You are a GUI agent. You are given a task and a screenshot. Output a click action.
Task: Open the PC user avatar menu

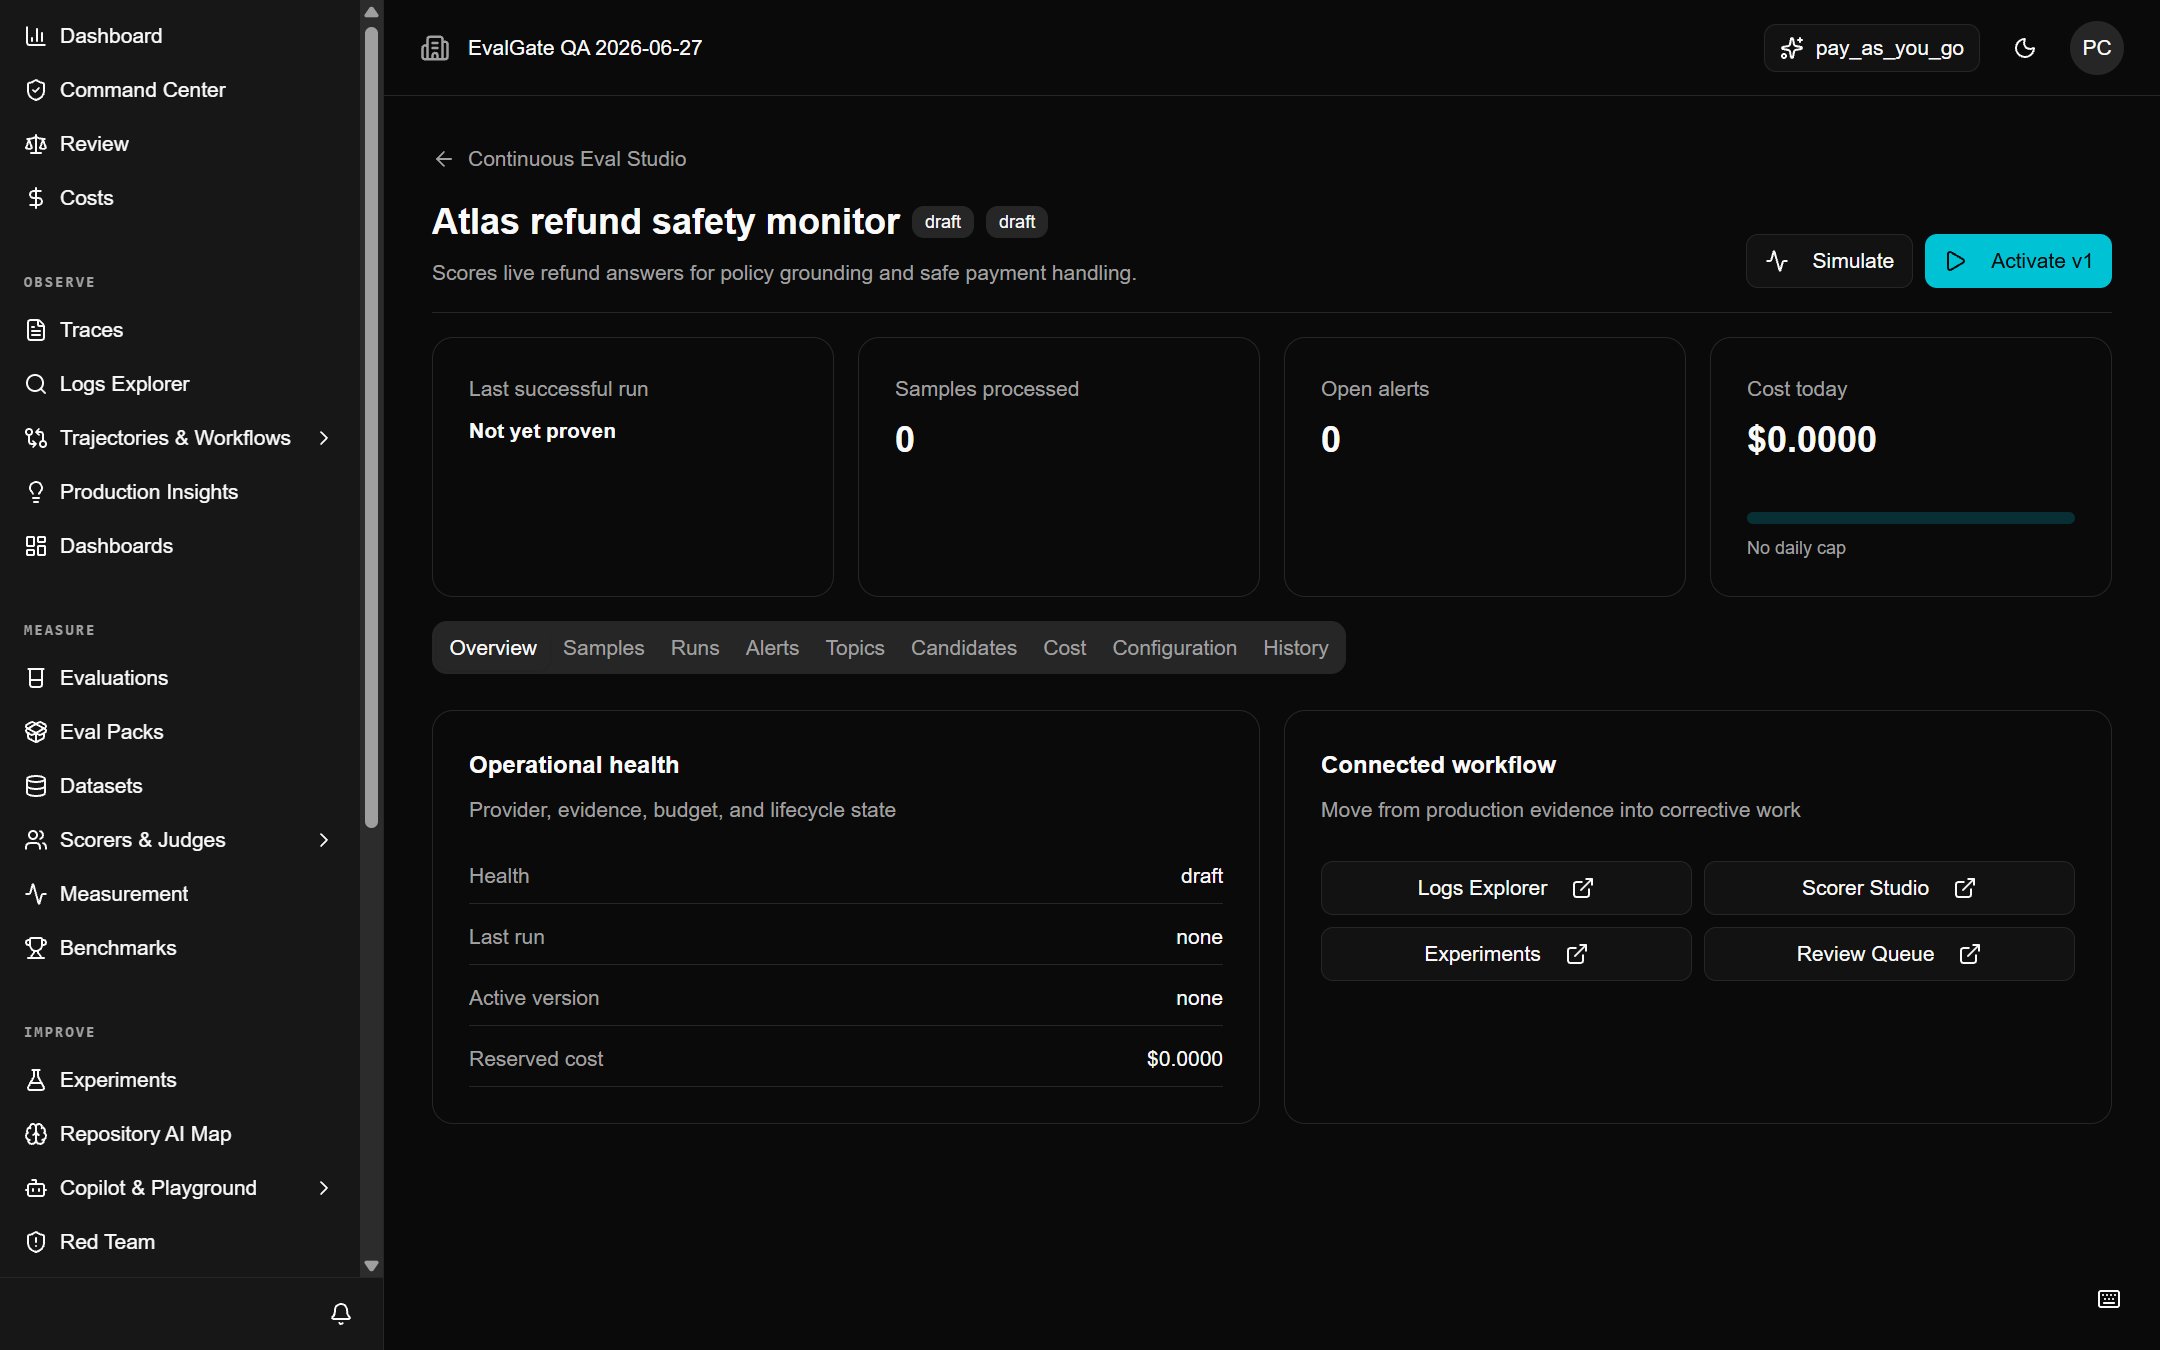point(2097,48)
